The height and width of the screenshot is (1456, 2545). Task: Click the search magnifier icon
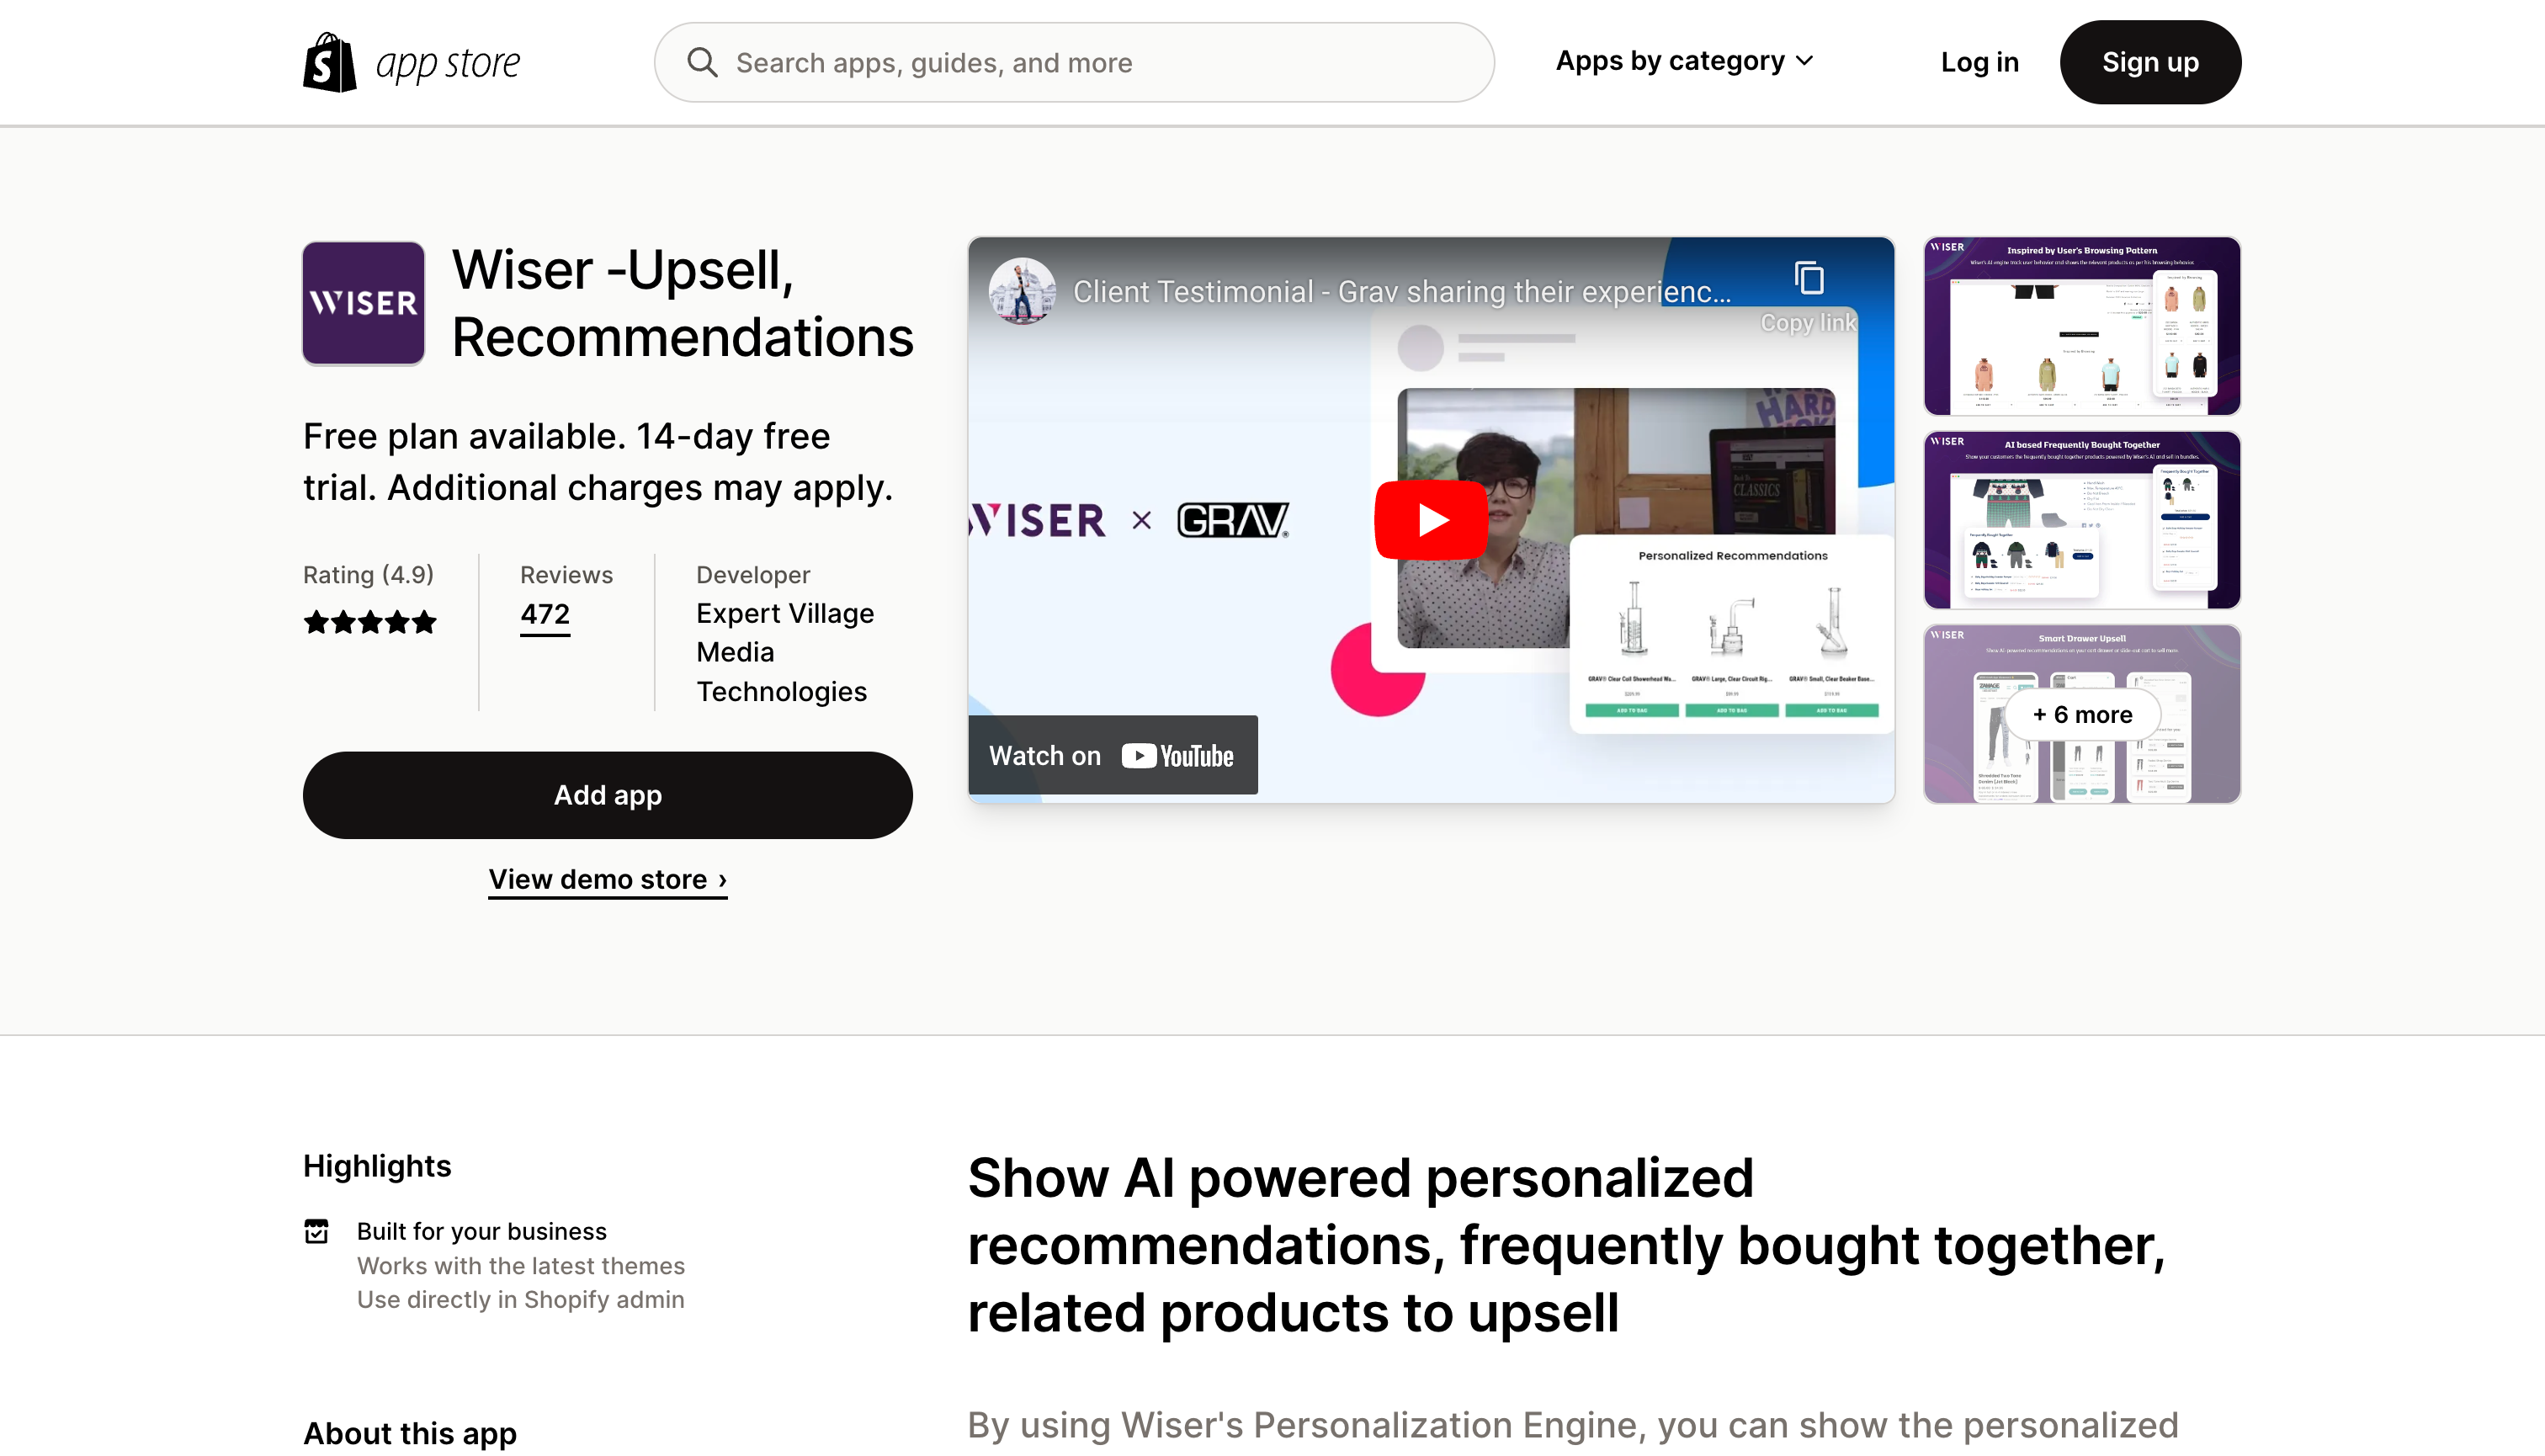tap(701, 61)
